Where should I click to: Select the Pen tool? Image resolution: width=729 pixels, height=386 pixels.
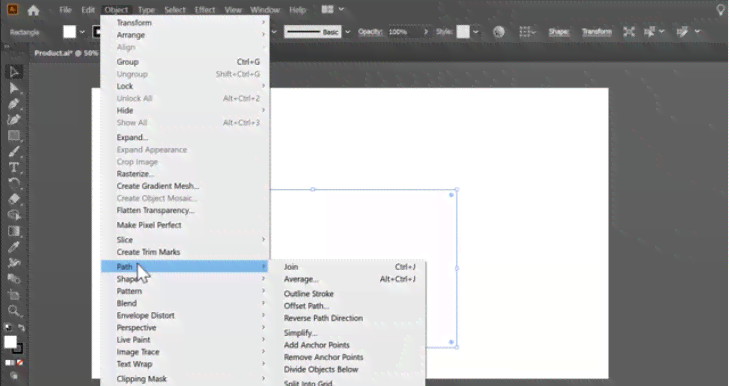coord(14,104)
